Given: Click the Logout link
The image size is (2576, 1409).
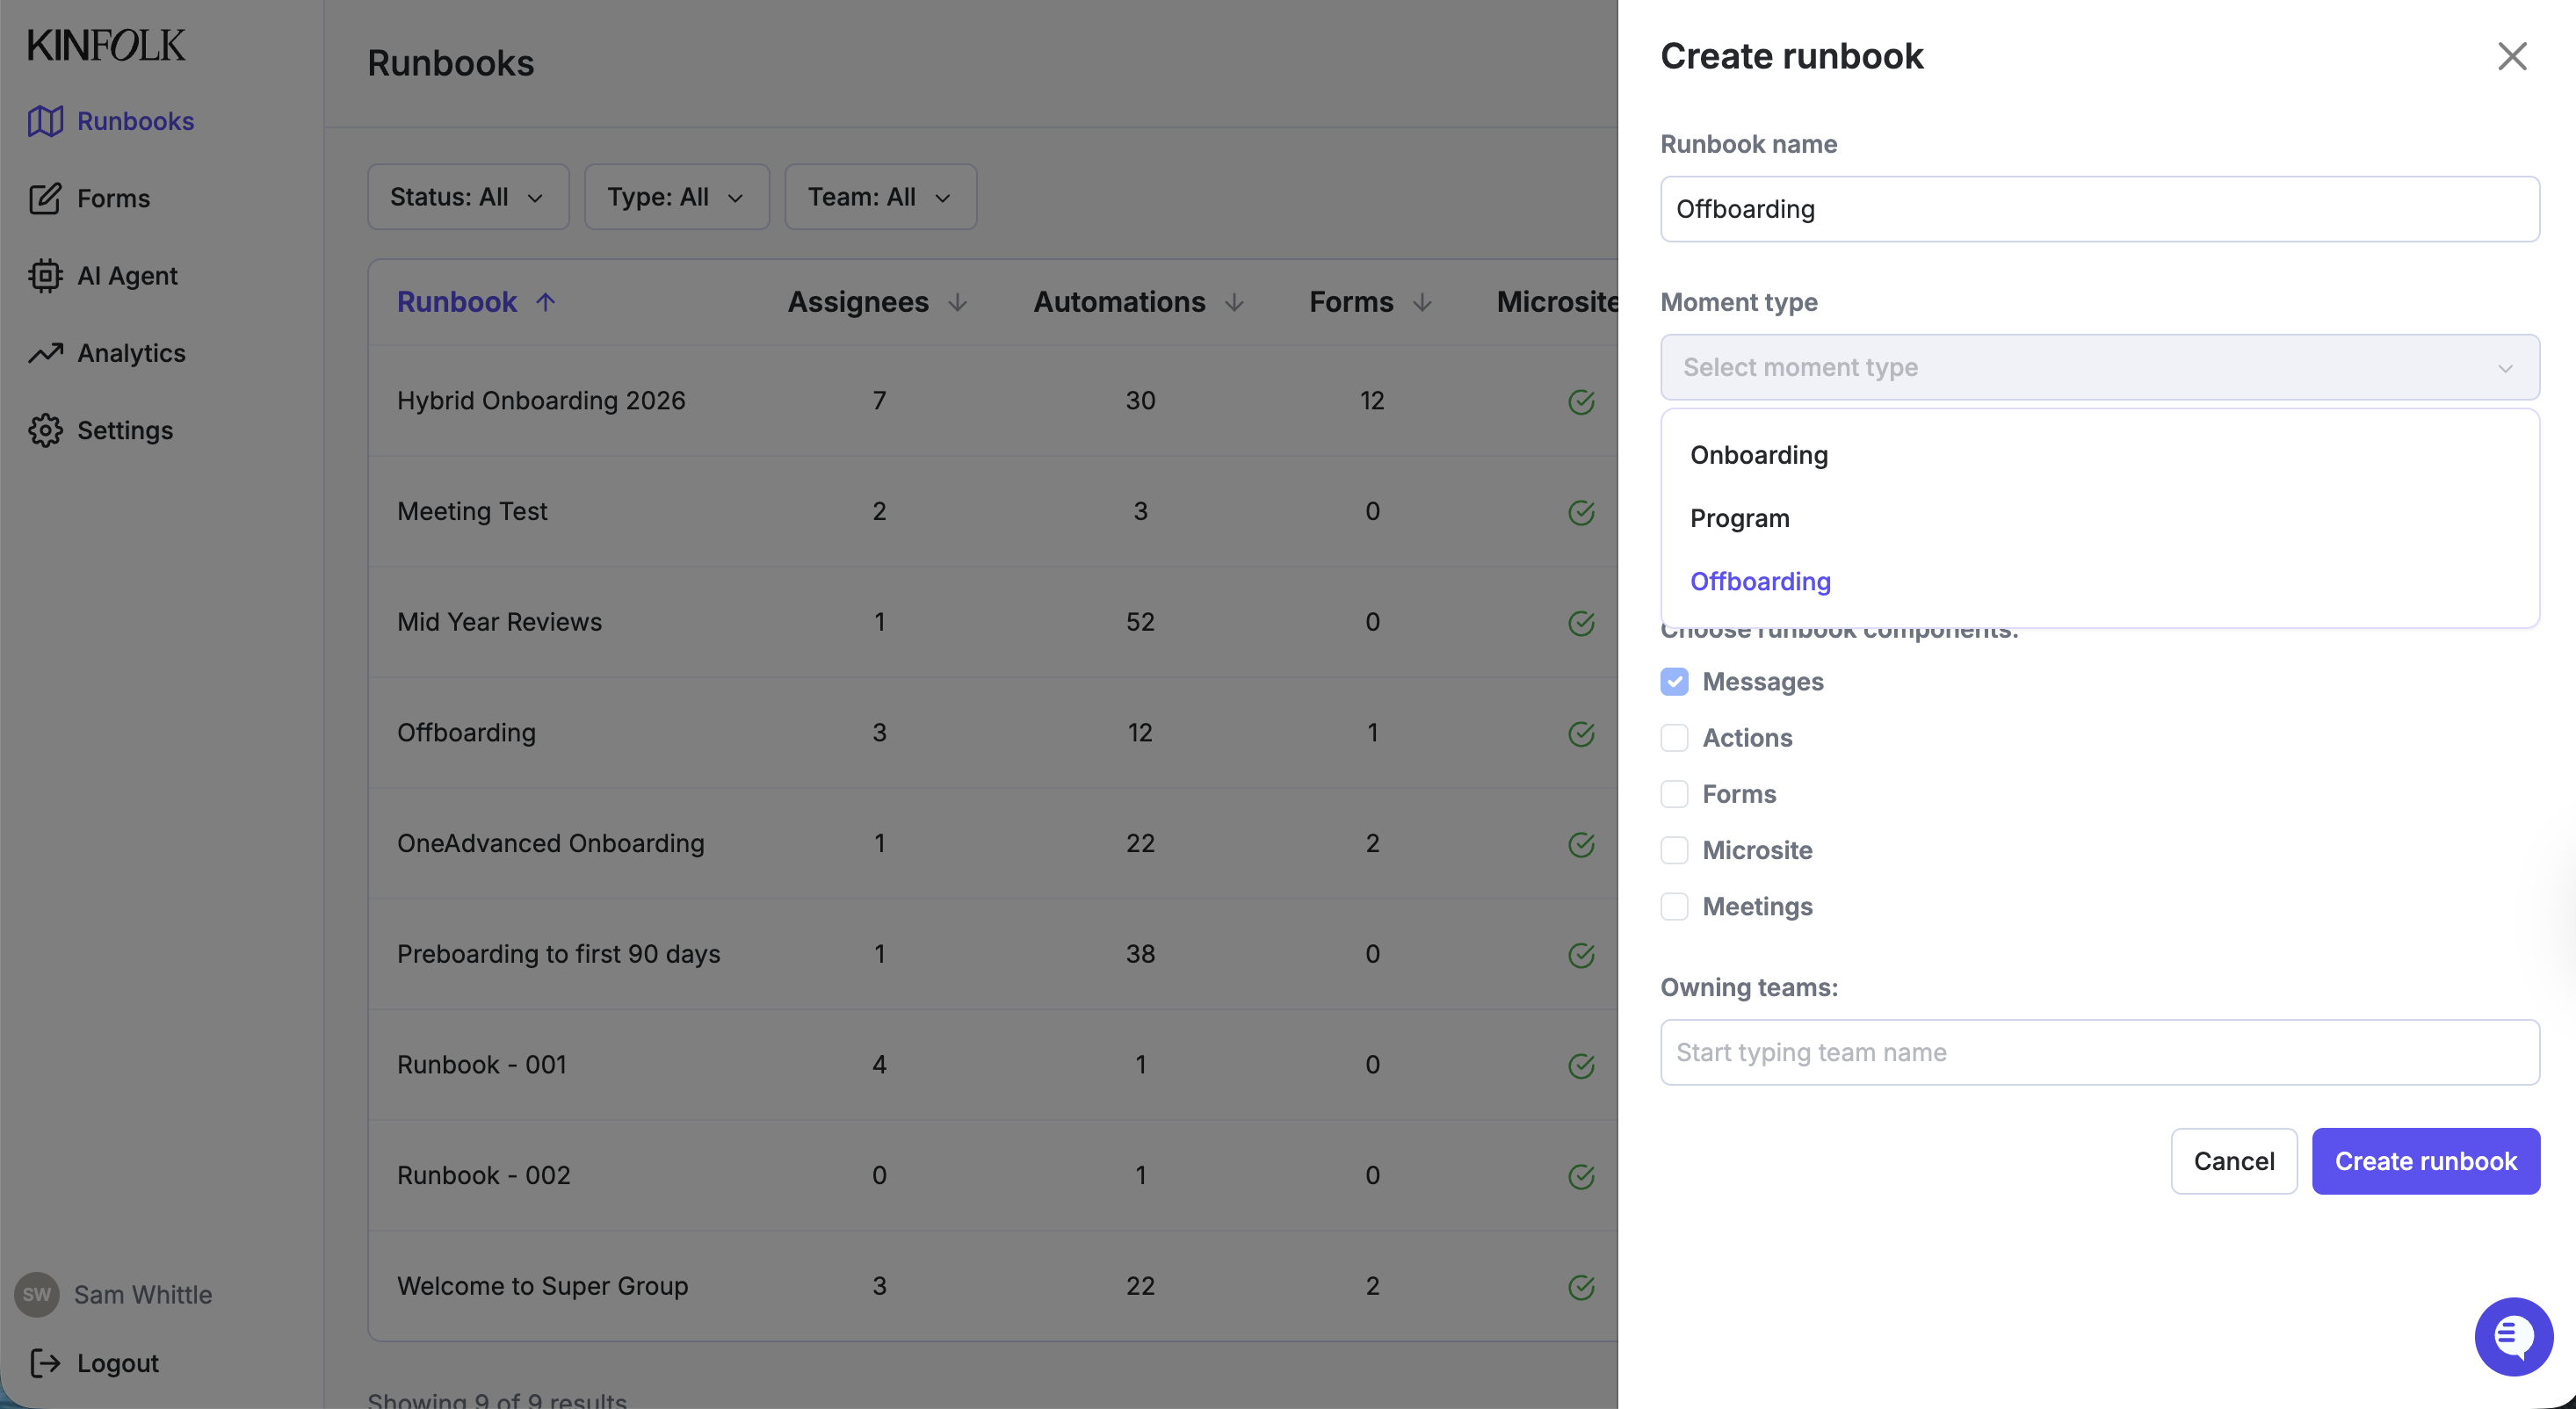Looking at the screenshot, I should pos(117,1363).
